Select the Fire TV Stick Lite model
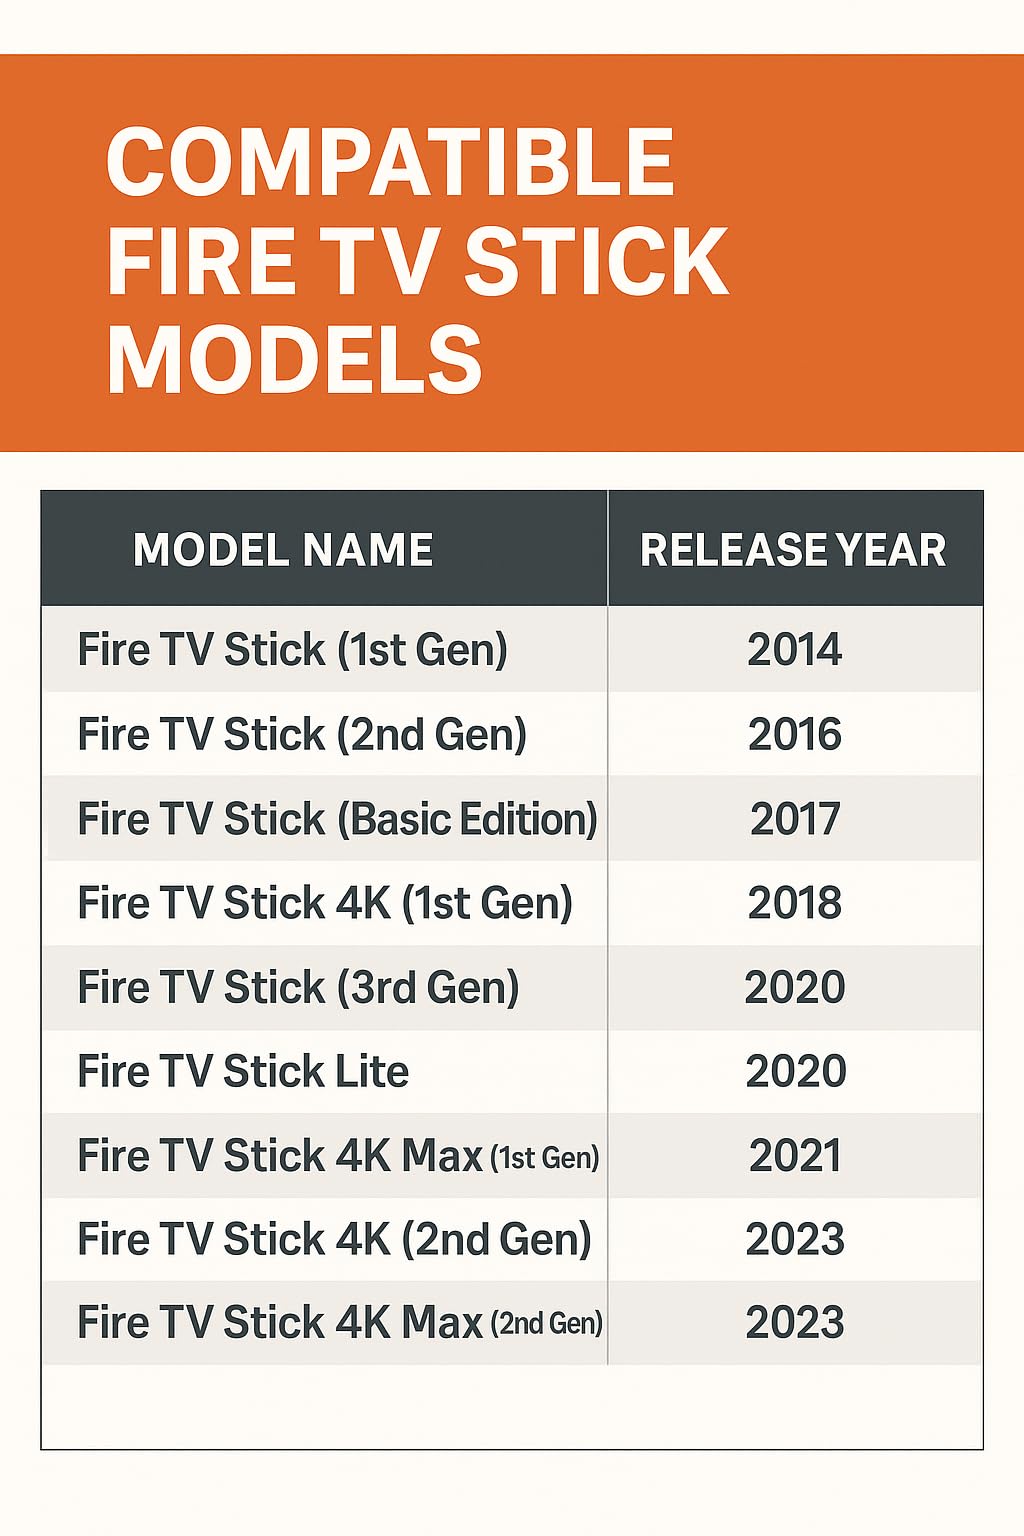This screenshot has width=1024, height=1536. (243, 1071)
